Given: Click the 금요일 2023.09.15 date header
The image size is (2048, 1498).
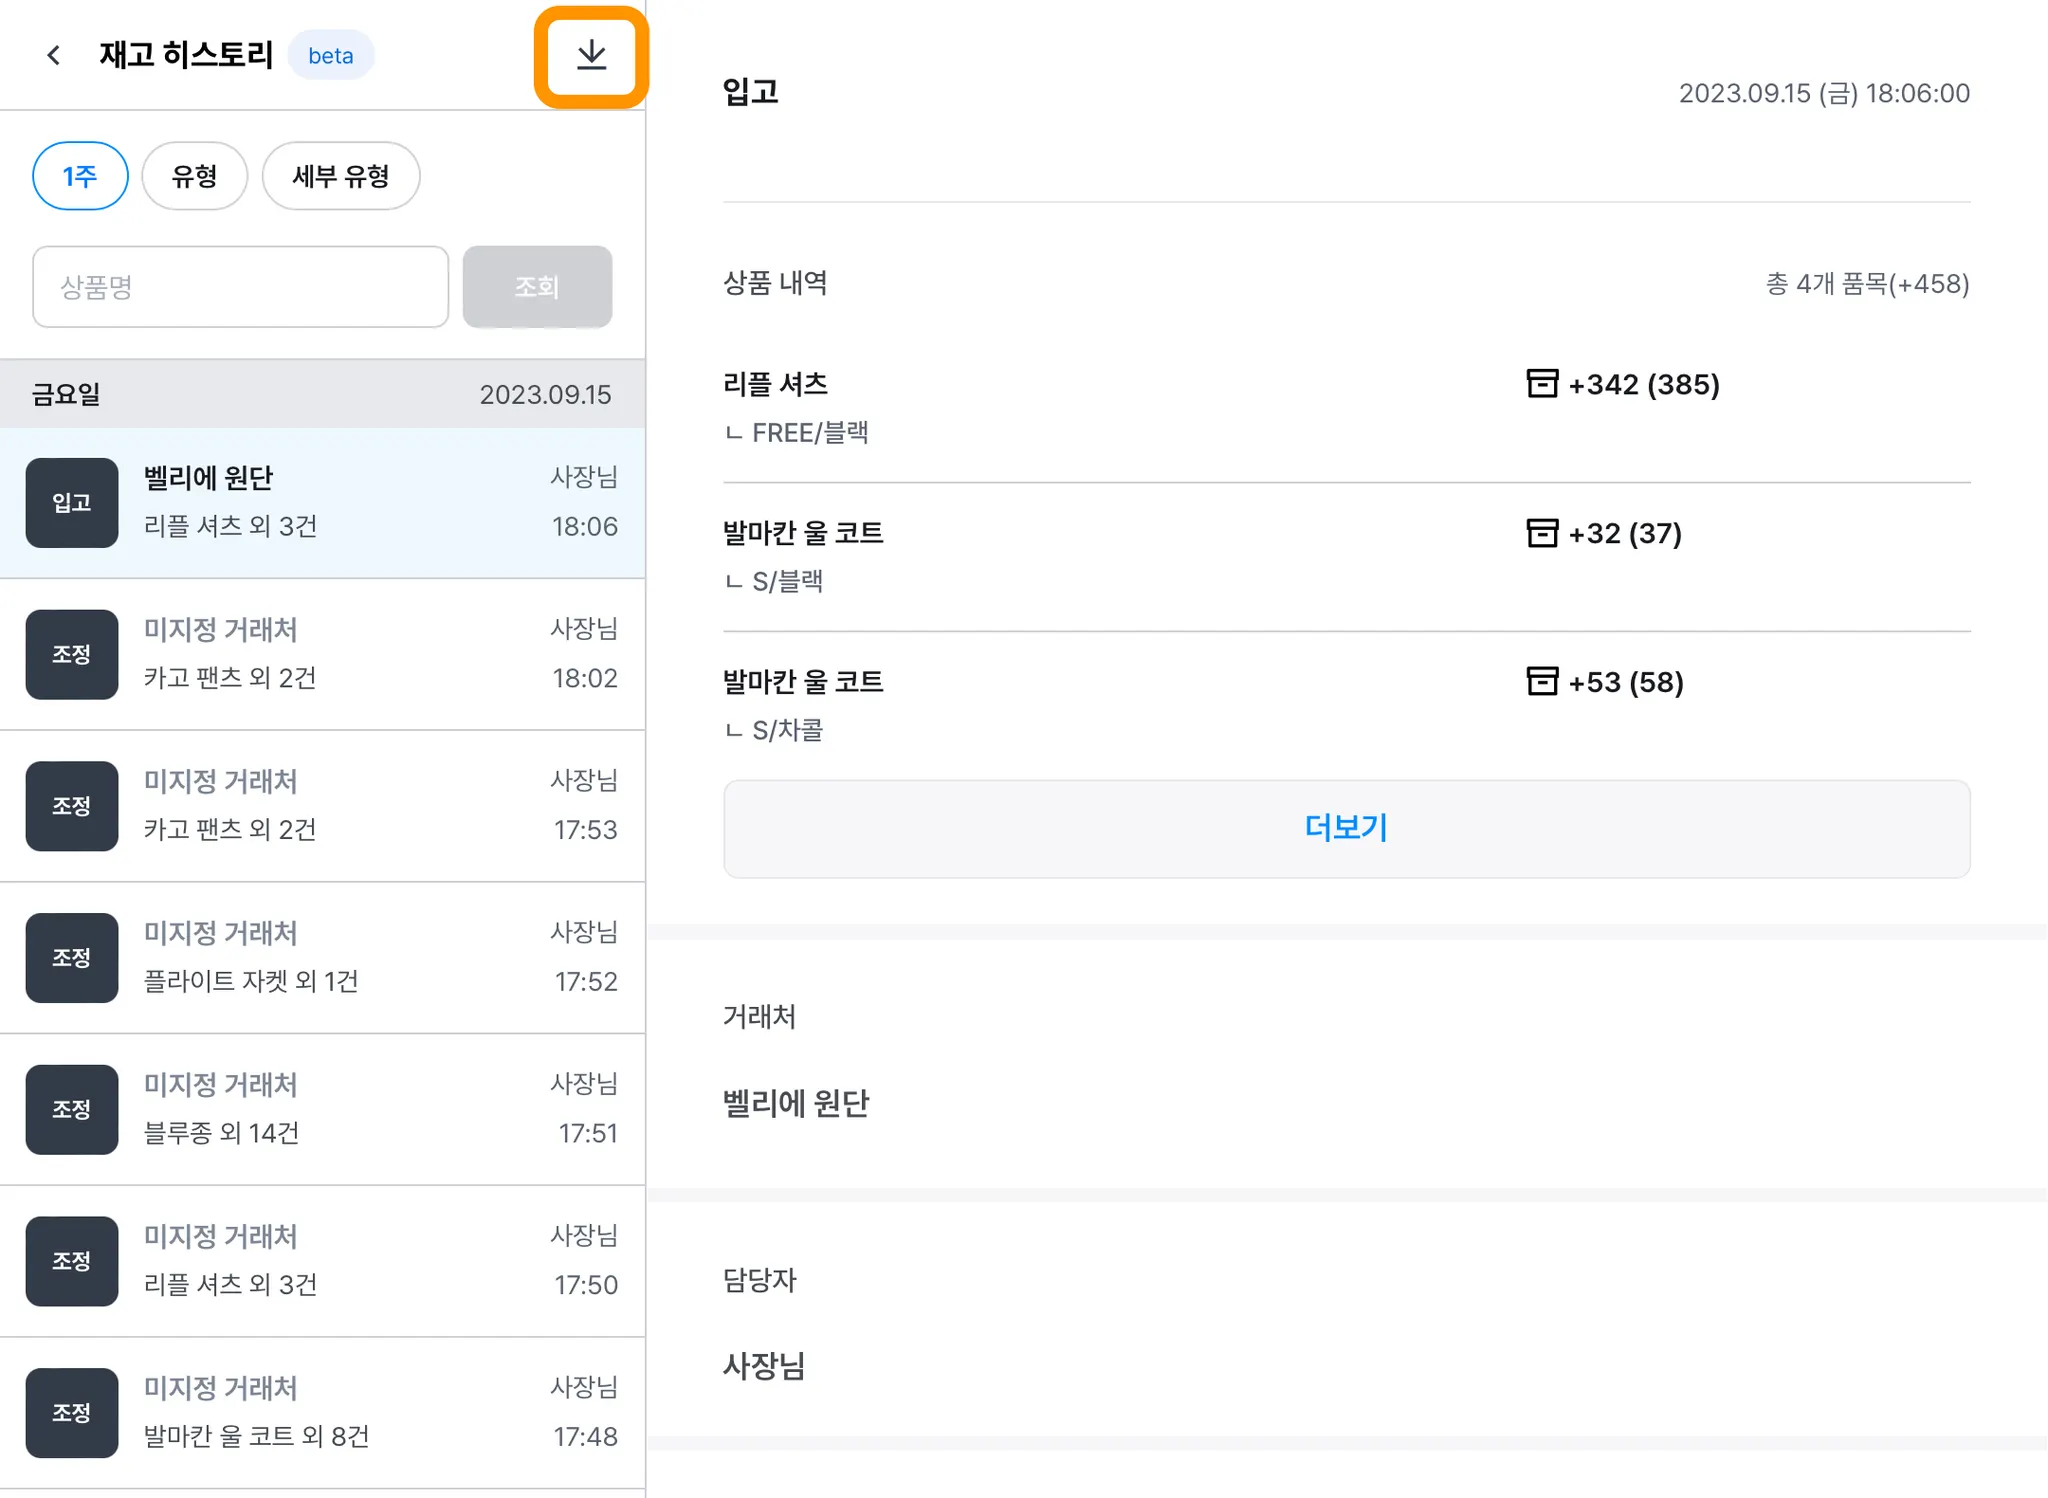Looking at the screenshot, I should tap(322, 394).
